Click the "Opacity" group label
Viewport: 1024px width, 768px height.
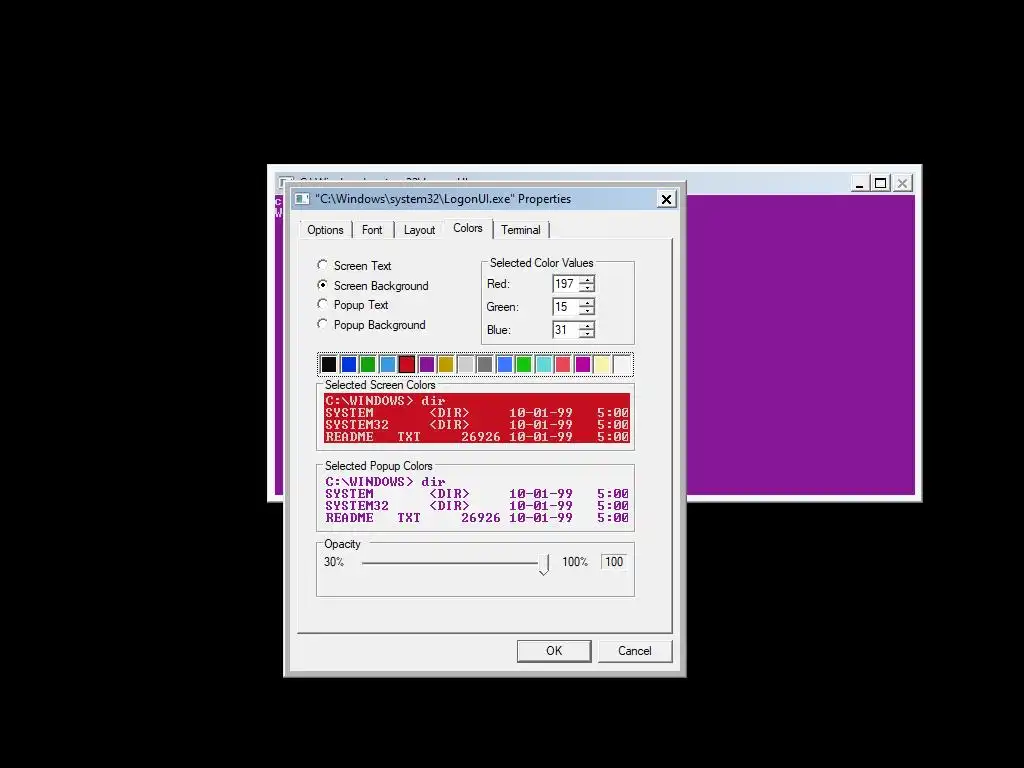342,544
